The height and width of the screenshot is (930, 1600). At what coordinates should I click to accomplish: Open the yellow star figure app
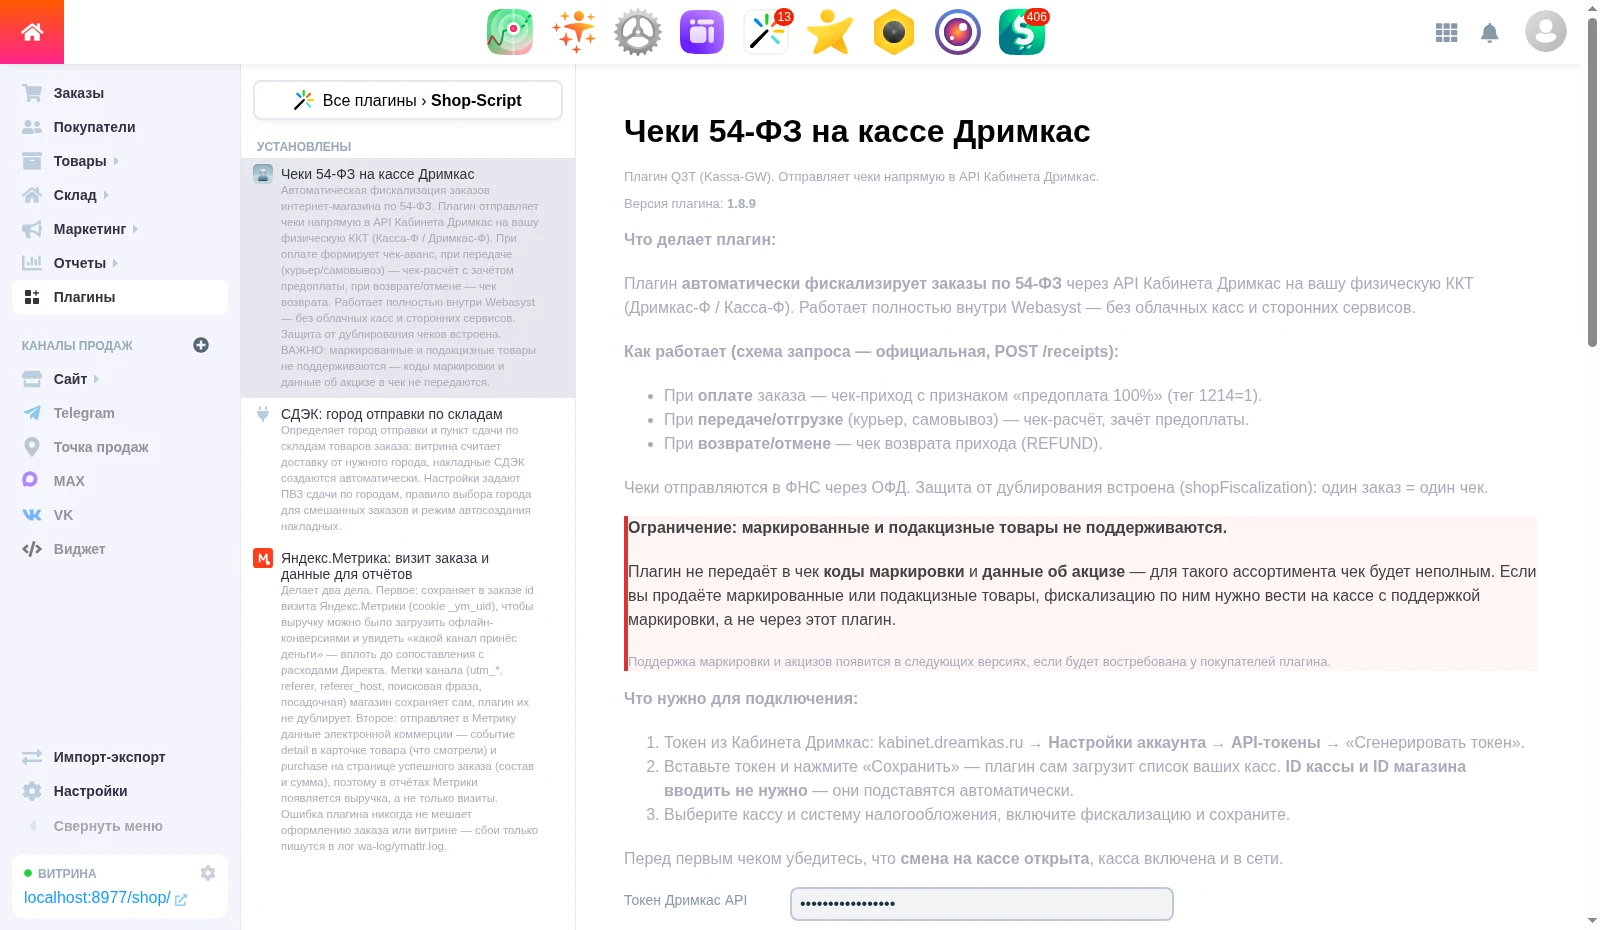[x=830, y=32]
